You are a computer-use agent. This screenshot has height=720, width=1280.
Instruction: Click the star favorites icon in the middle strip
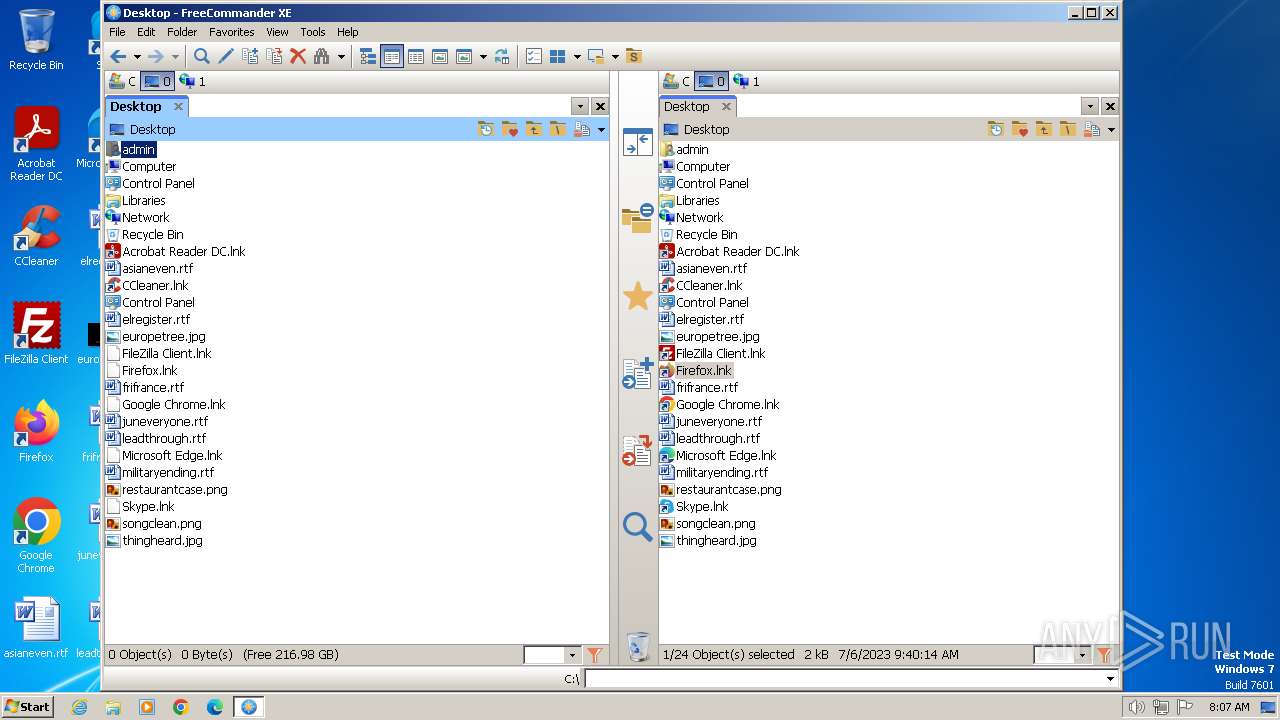click(637, 296)
